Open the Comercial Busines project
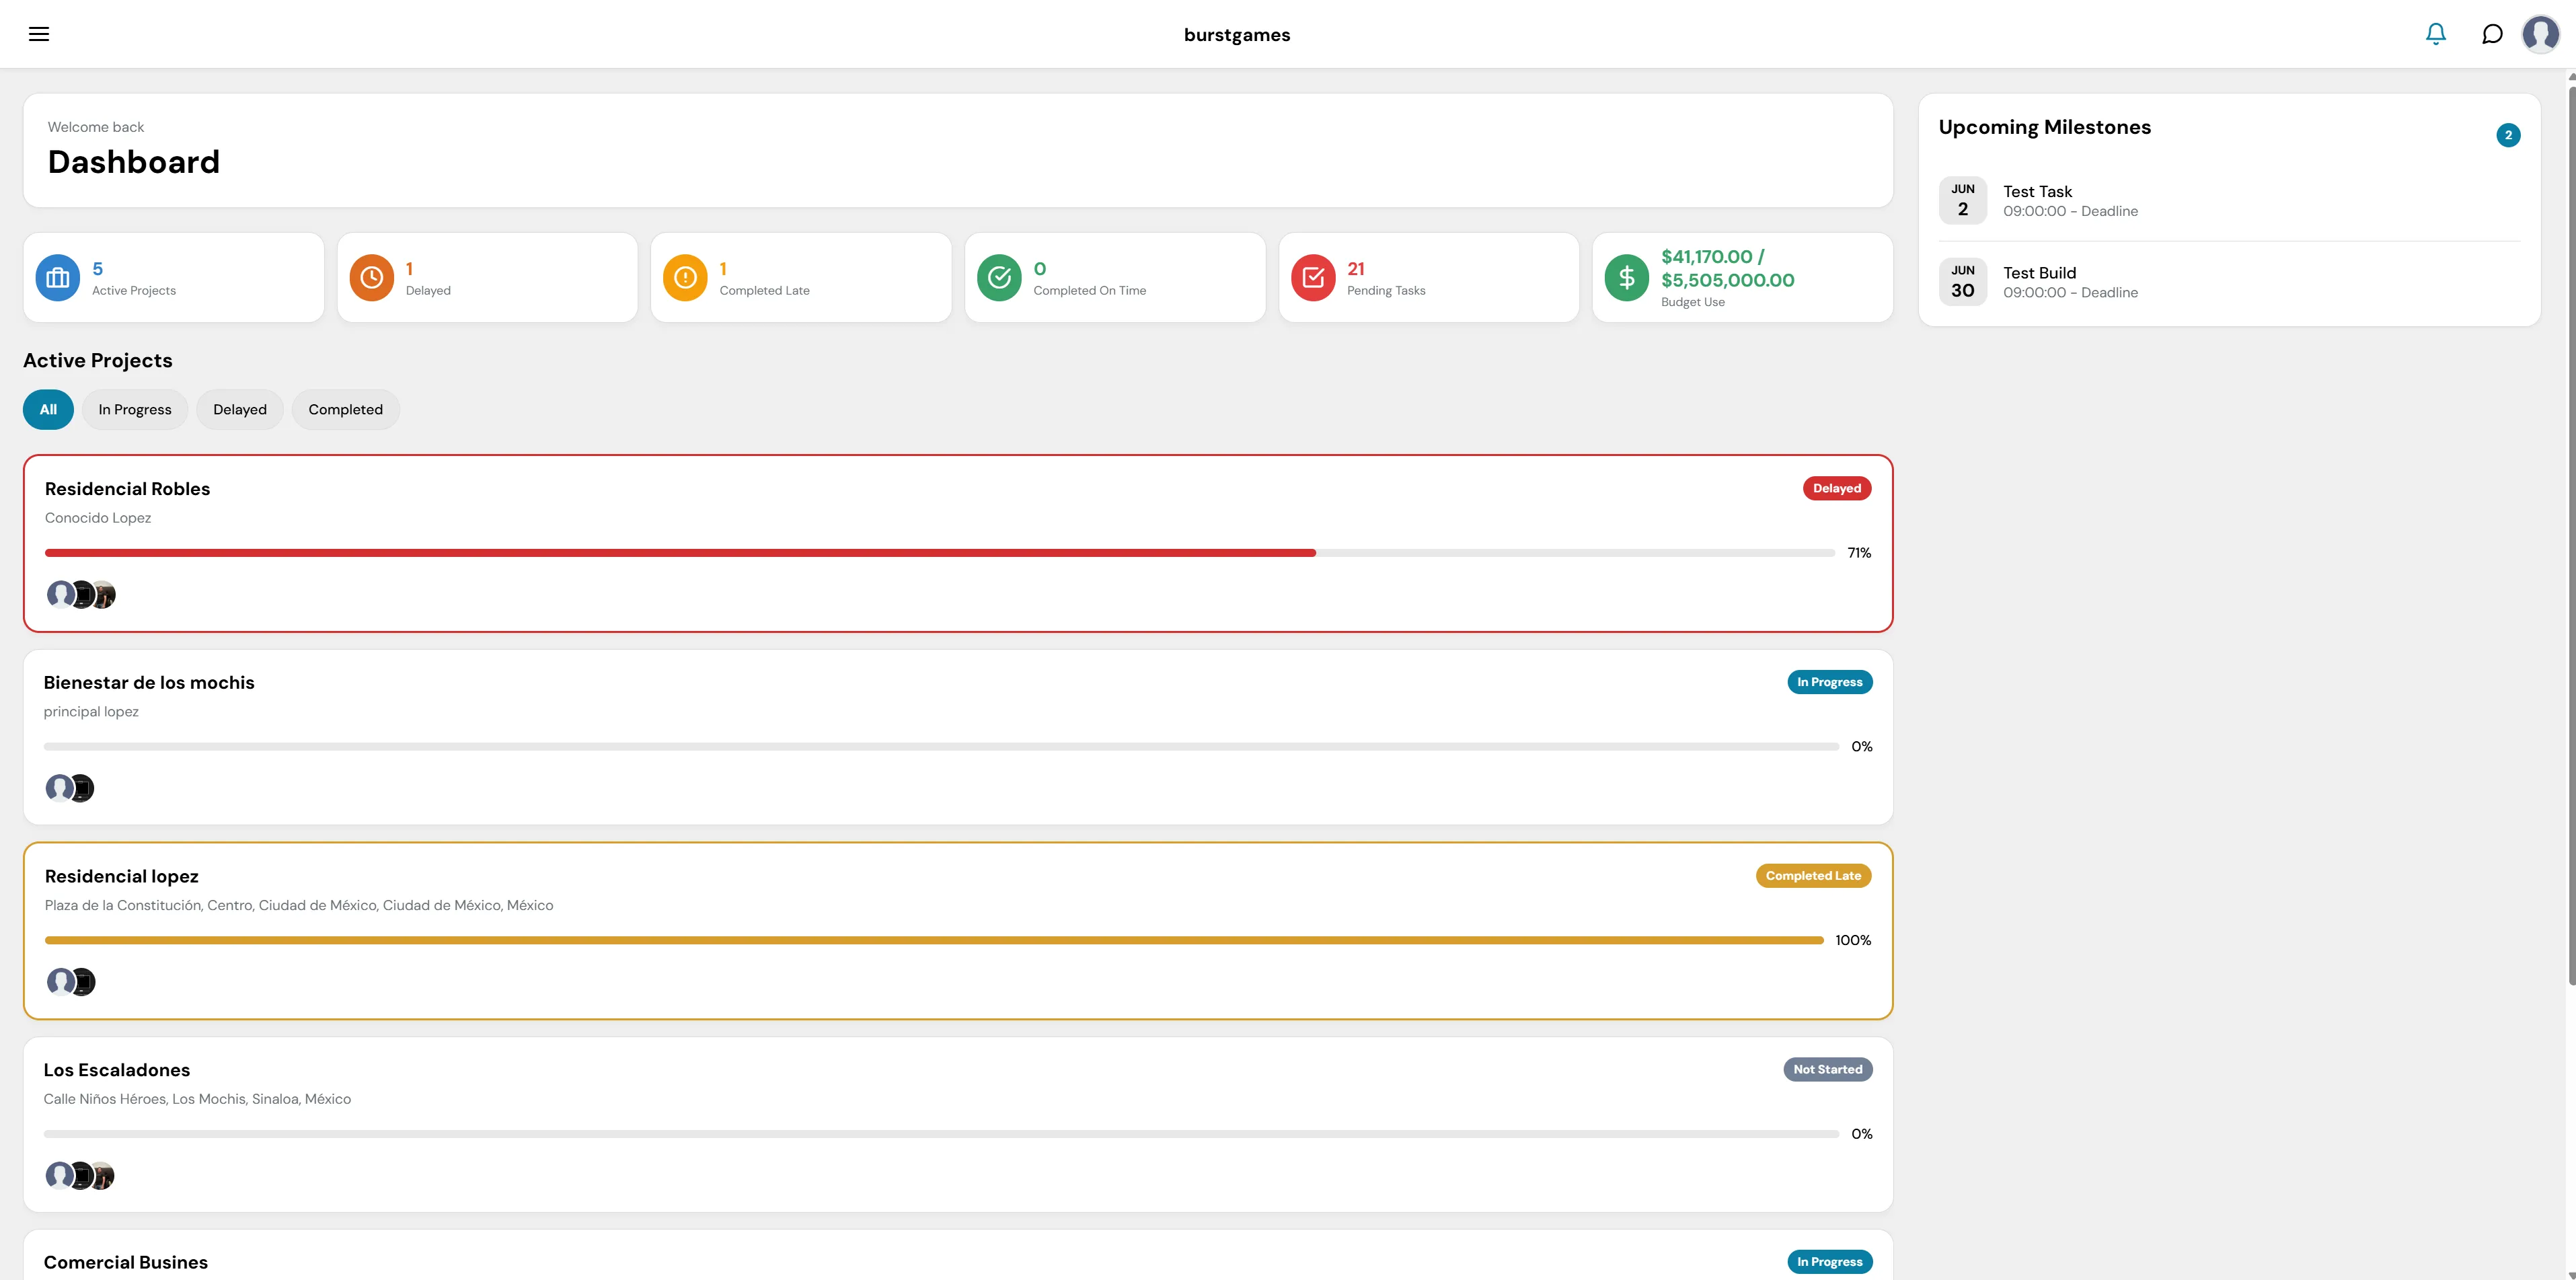Image resolution: width=2576 pixels, height=1280 pixels. pyautogui.click(x=126, y=1263)
